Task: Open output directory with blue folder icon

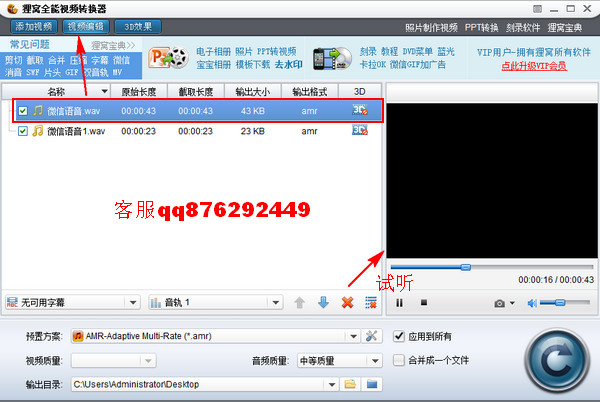Action: pos(372,384)
